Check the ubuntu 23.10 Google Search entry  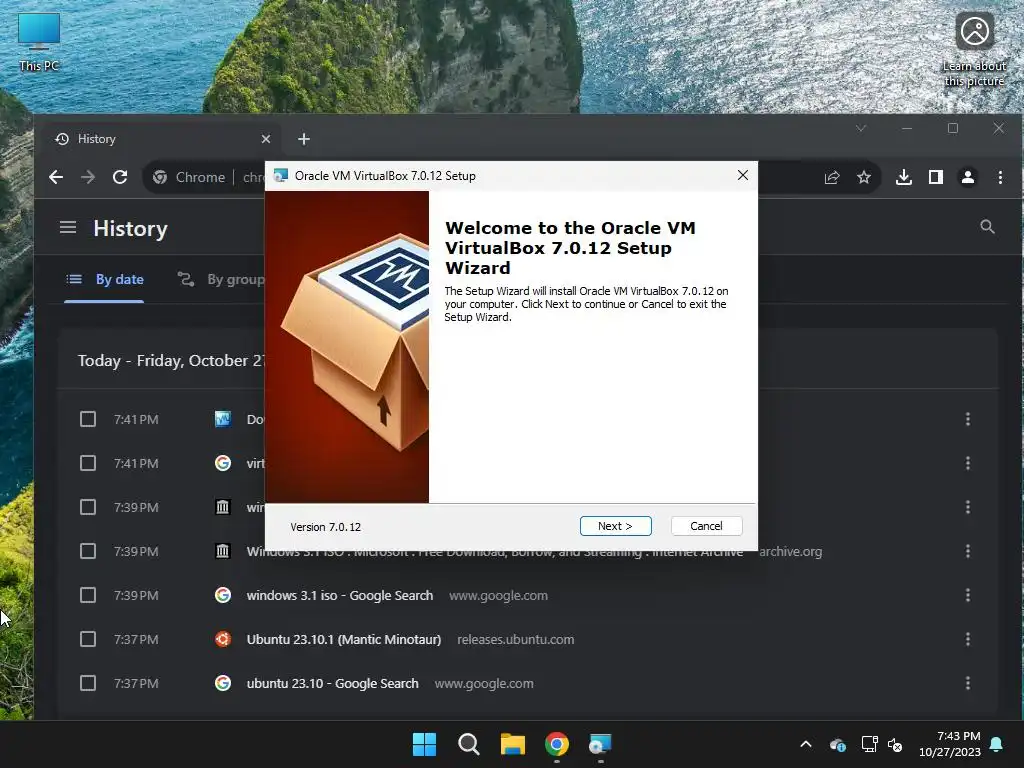[88, 683]
